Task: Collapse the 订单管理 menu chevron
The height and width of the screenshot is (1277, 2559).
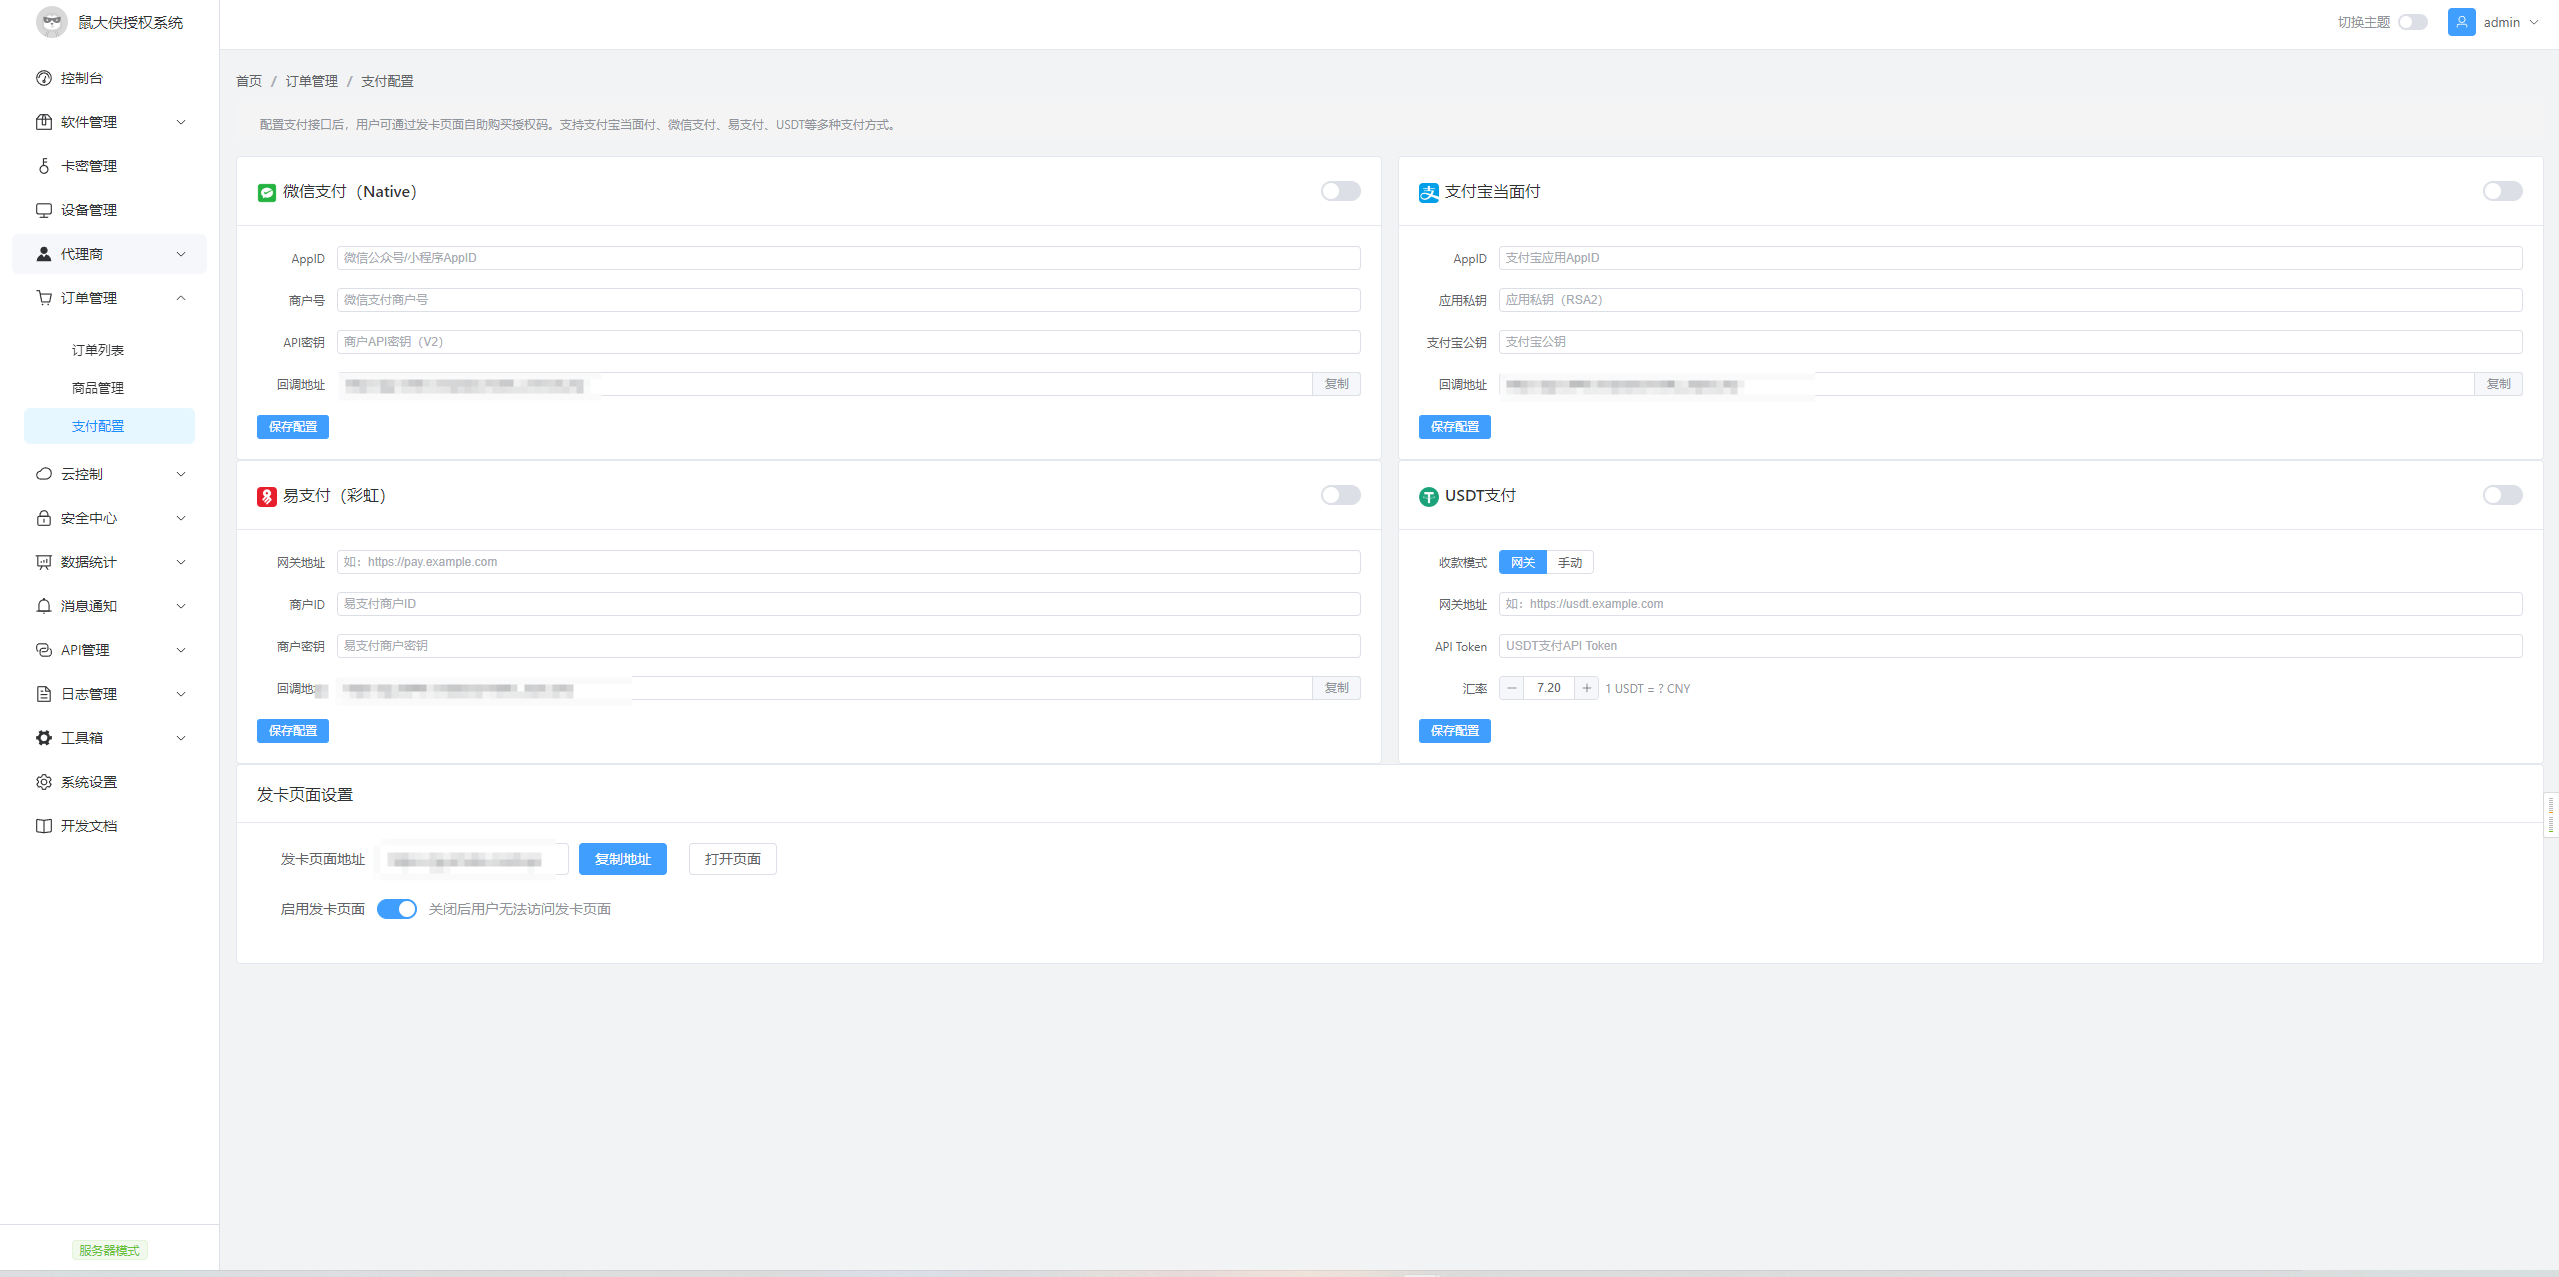Action: (x=181, y=298)
